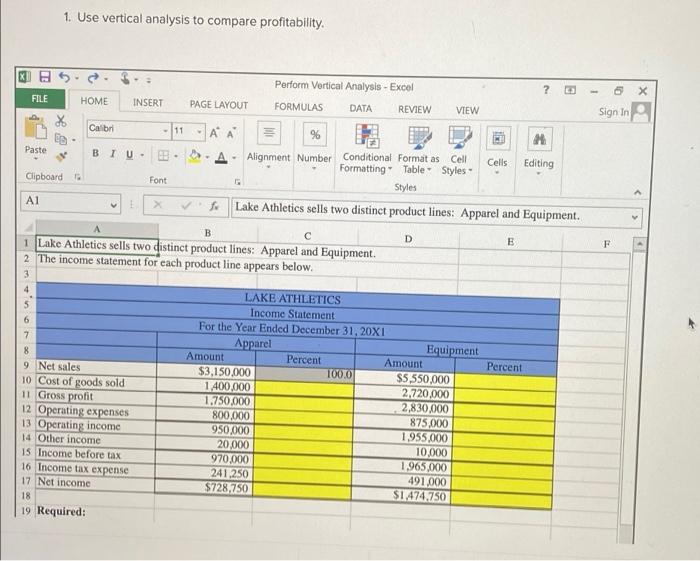Click the account avatar next to Sign In
This screenshot has height=561, width=700.
tap(641, 112)
